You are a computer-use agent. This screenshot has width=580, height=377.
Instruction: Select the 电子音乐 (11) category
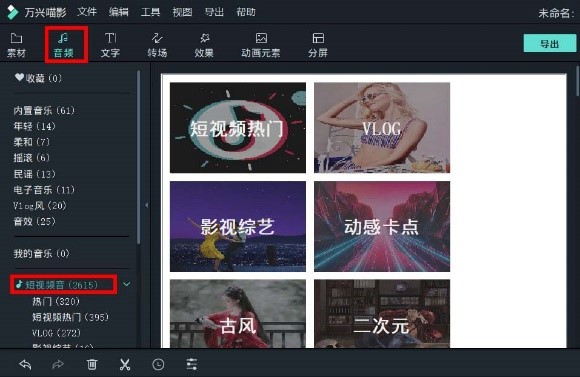pos(44,190)
